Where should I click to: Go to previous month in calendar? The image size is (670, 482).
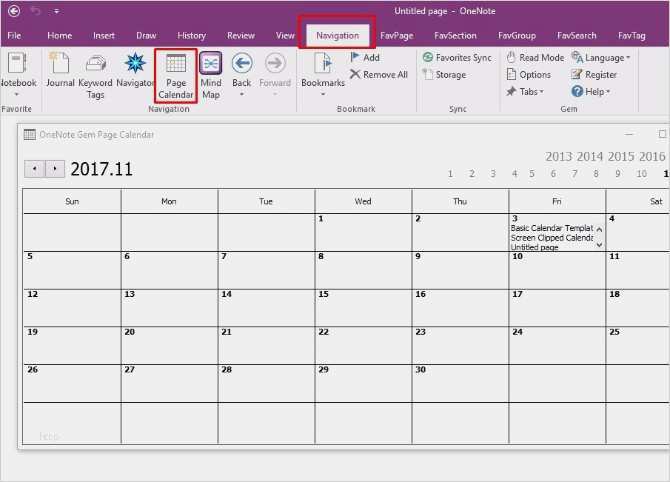pyautogui.click(x=35, y=169)
